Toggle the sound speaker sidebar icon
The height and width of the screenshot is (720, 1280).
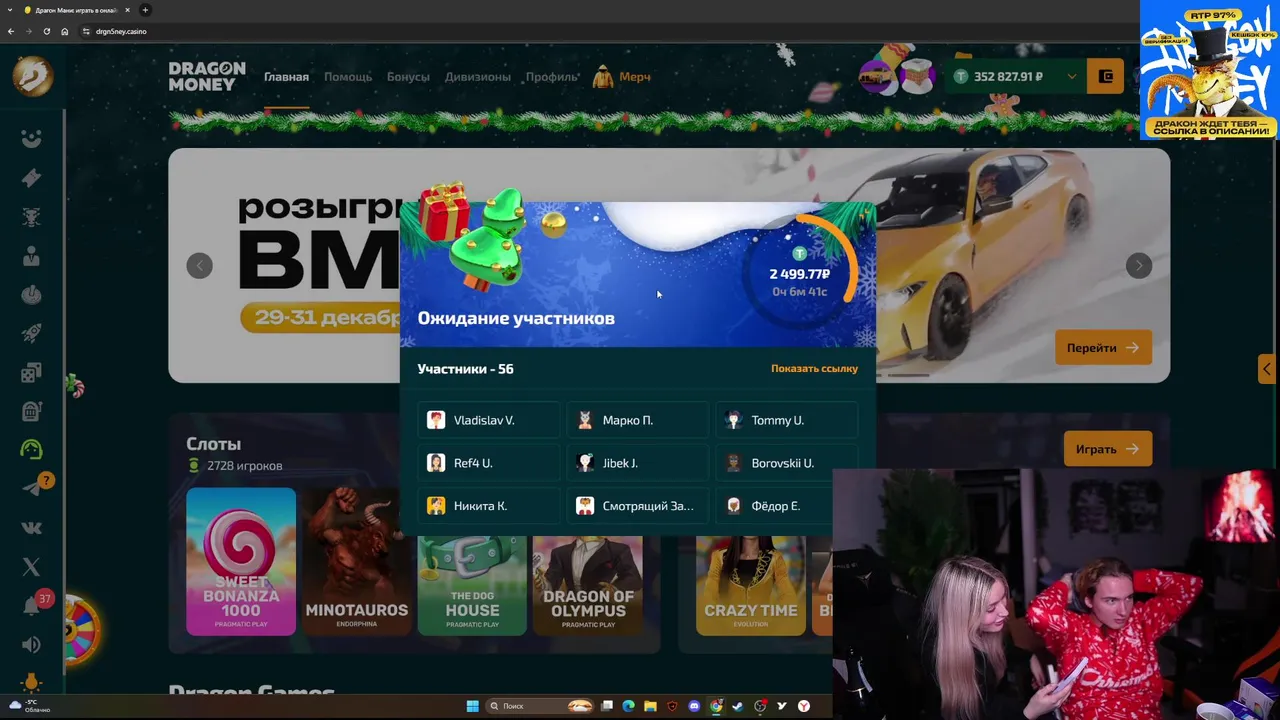click(x=31, y=645)
